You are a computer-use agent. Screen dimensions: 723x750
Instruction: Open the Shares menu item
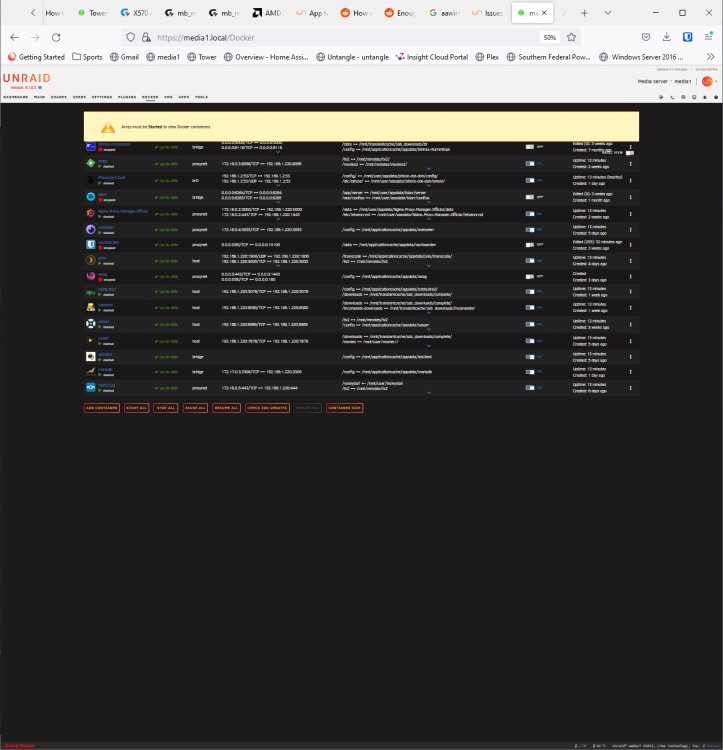58,97
